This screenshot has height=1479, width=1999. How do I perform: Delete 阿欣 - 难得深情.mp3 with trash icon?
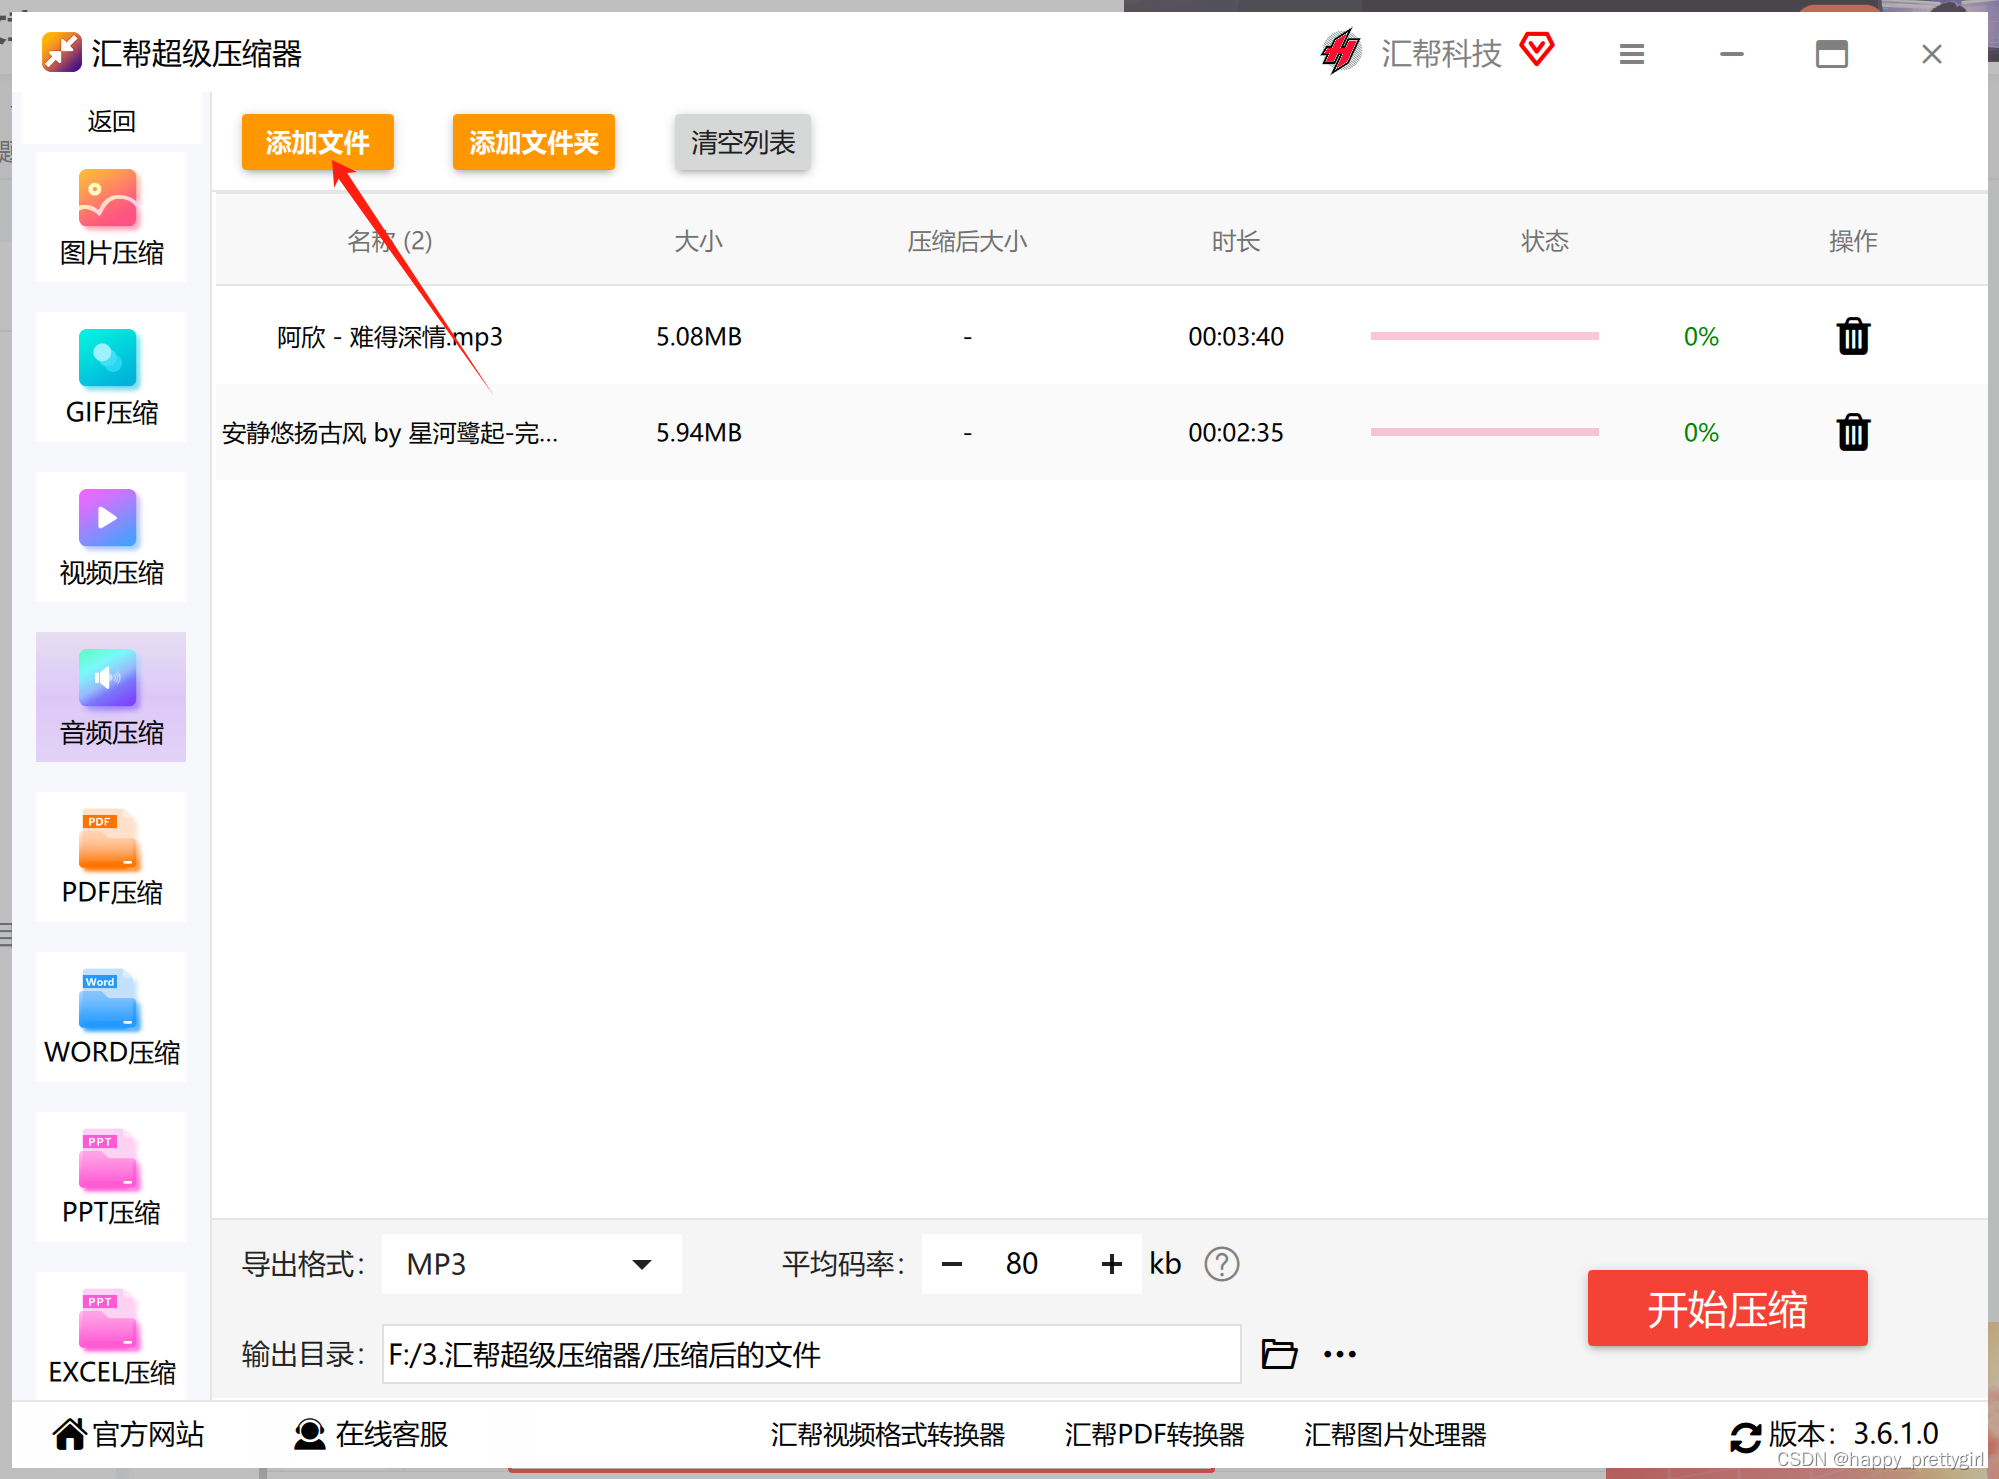(1852, 337)
